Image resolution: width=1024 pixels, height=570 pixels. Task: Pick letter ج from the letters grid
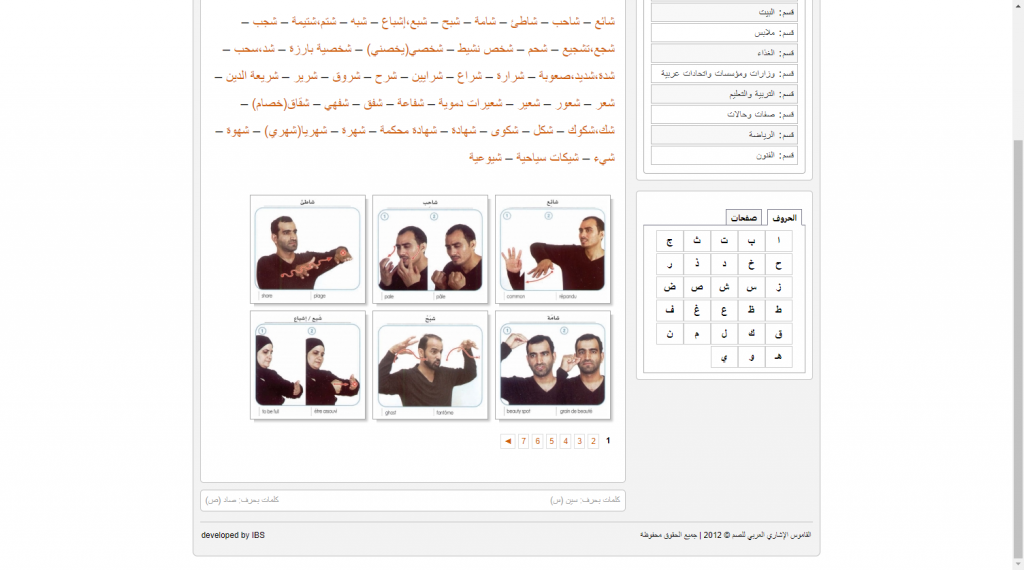pos(669,241)
